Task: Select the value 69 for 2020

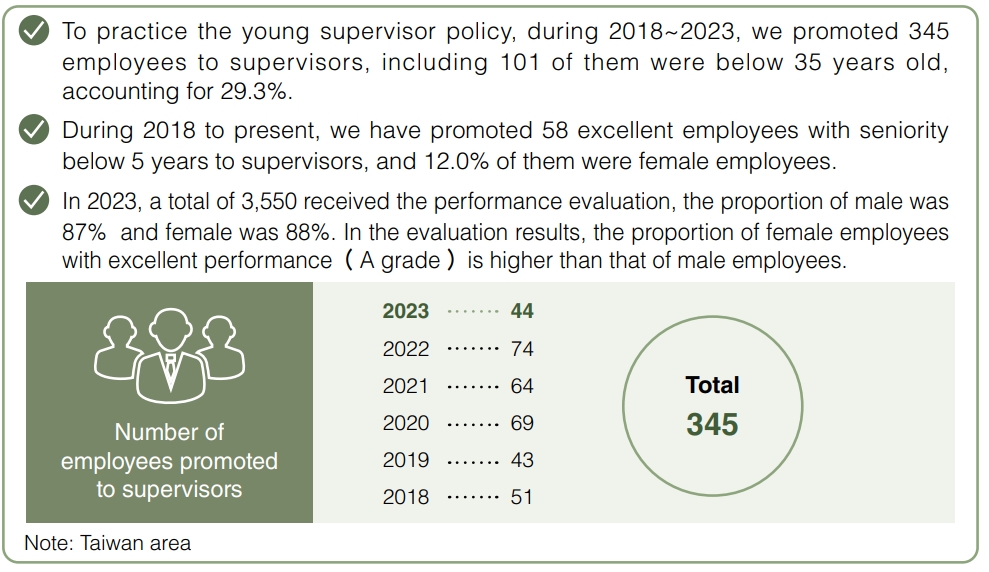Action: 522,423
